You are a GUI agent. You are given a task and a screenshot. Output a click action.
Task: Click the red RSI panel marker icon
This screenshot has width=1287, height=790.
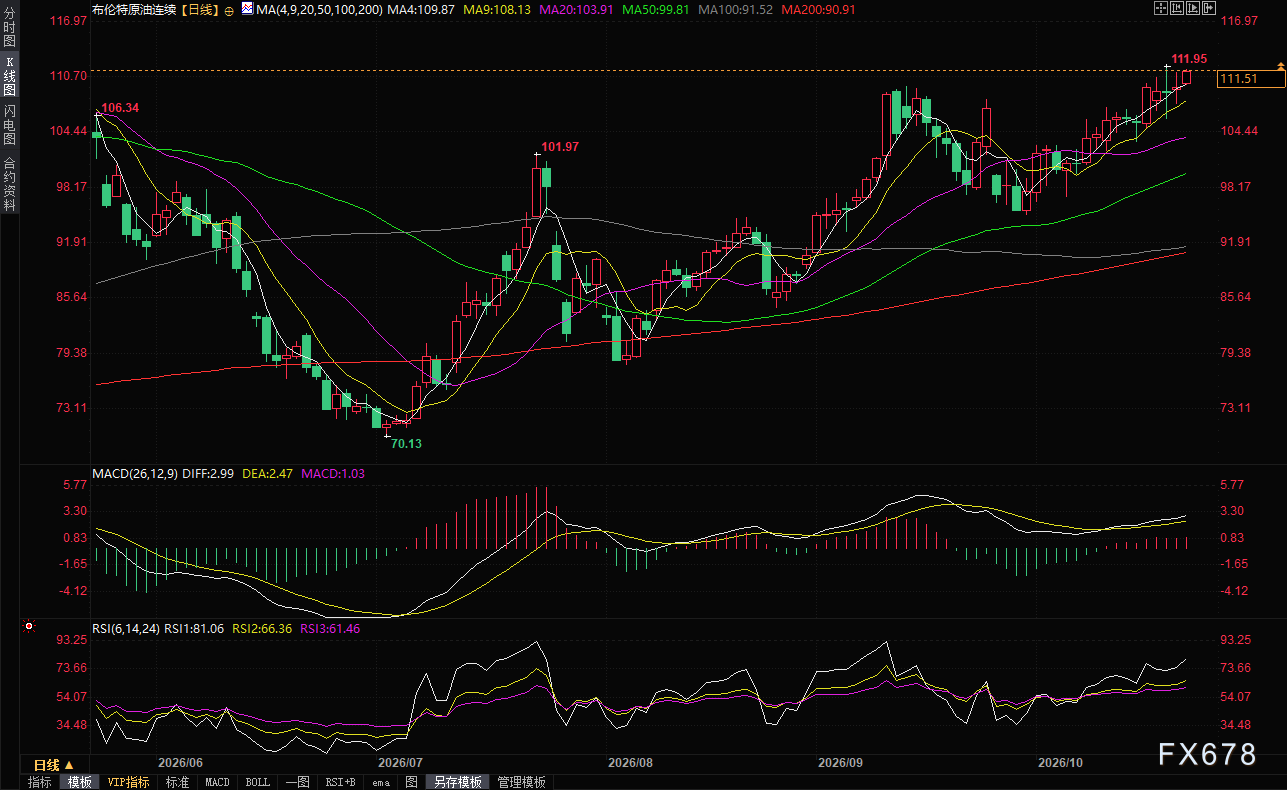pos(28,627)
